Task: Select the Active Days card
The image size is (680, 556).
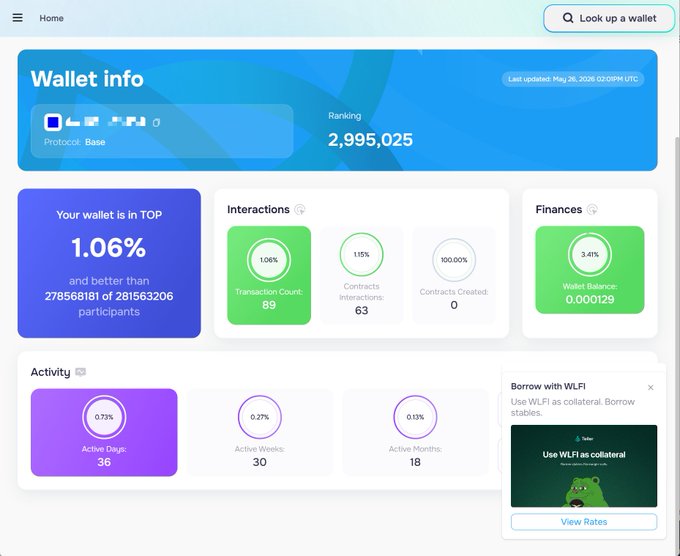Action: pyautogui.click(x=104, y=432)
